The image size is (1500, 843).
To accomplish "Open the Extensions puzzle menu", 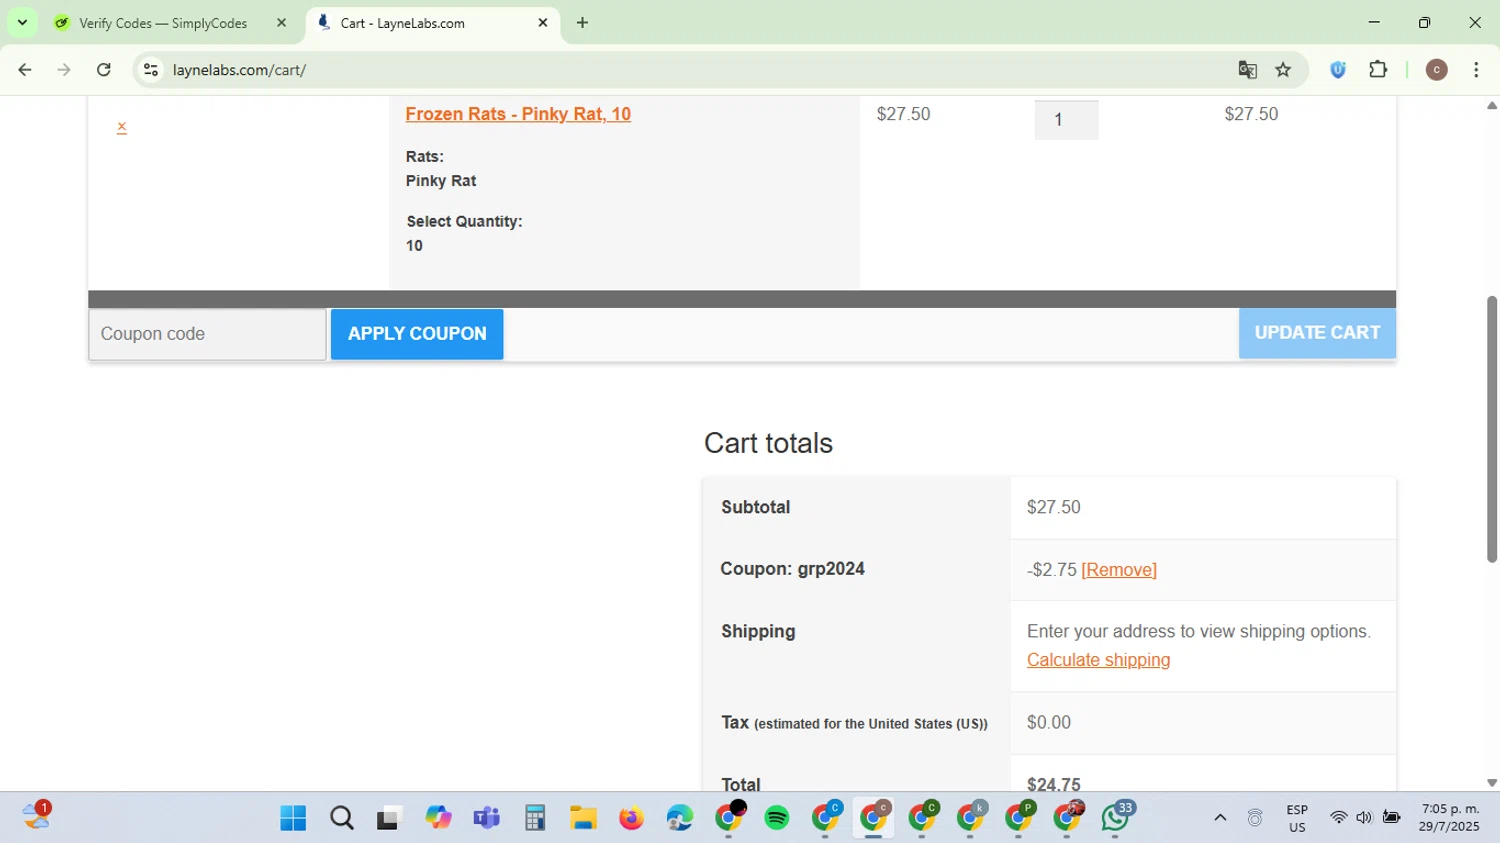I will click(x=1378, y=70).
